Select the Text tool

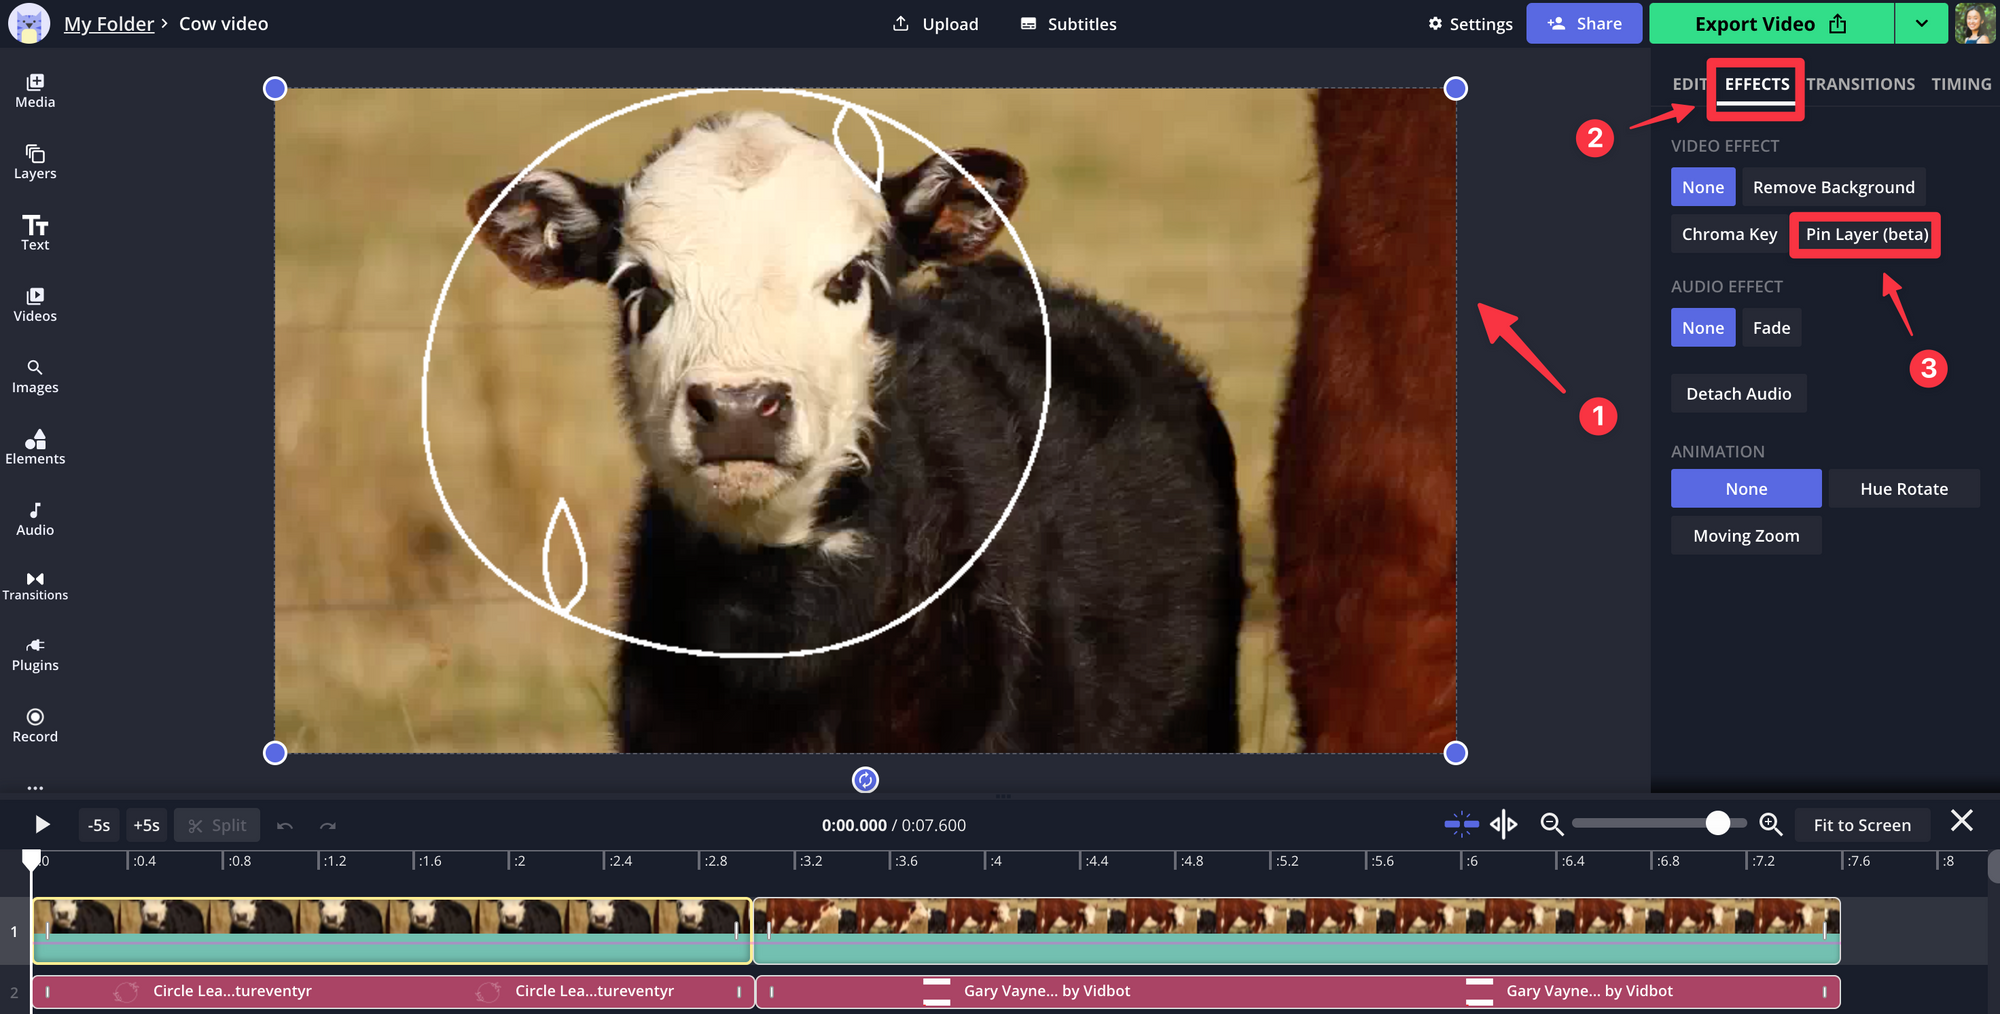35,232
